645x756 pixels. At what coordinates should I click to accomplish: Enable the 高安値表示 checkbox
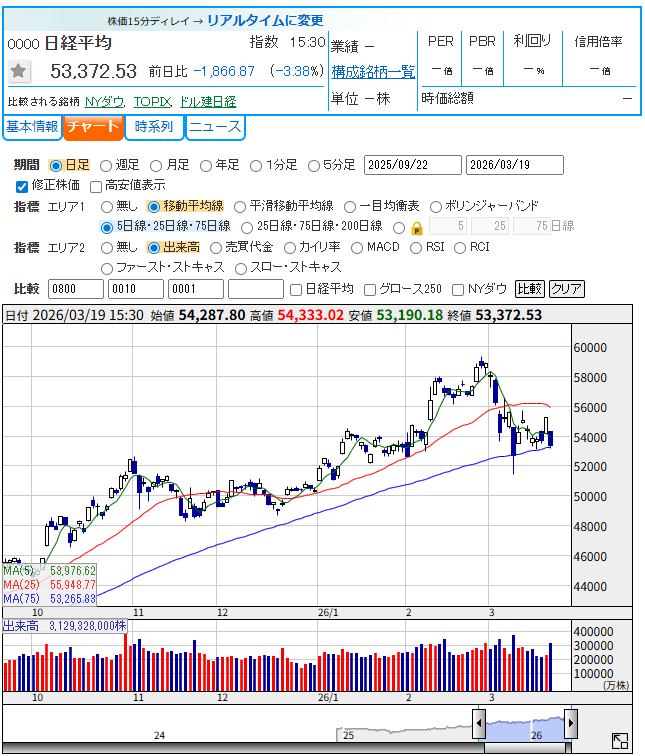click(x=96, y=186)
